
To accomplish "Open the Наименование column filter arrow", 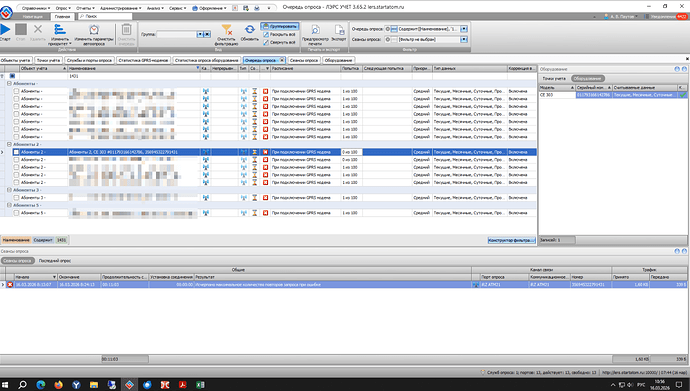I will tap(198, 69).
